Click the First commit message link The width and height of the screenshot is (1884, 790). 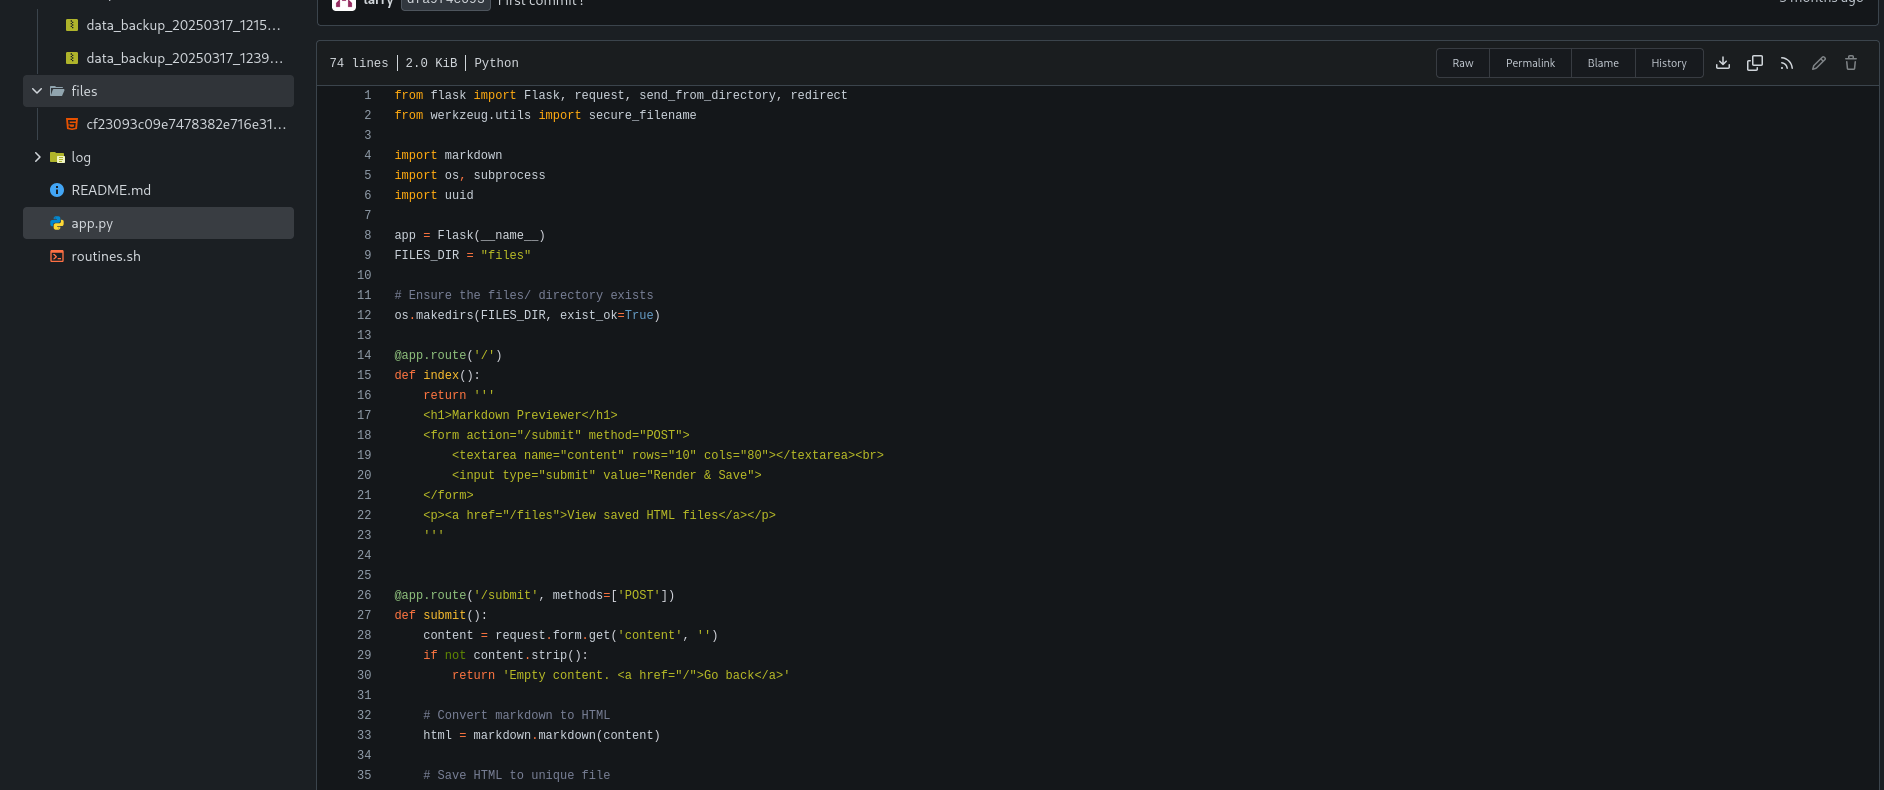(x=541, y=3)
